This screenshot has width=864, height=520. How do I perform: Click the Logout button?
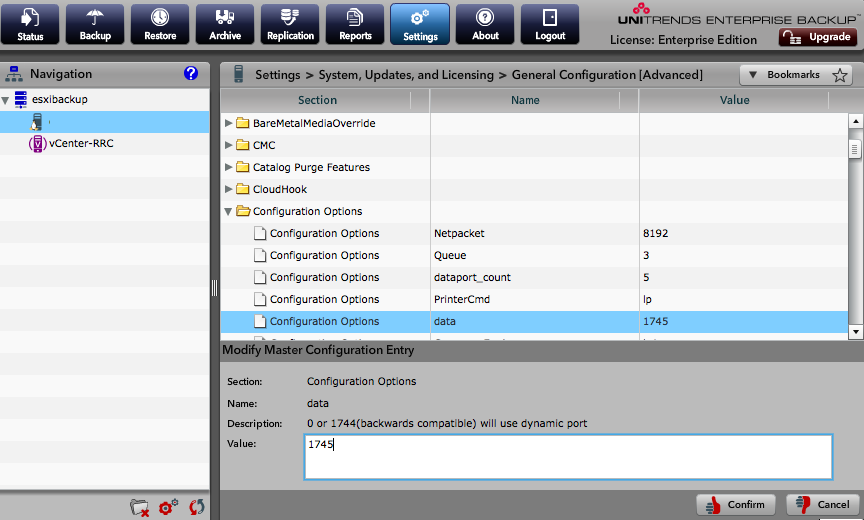(550, 24)
